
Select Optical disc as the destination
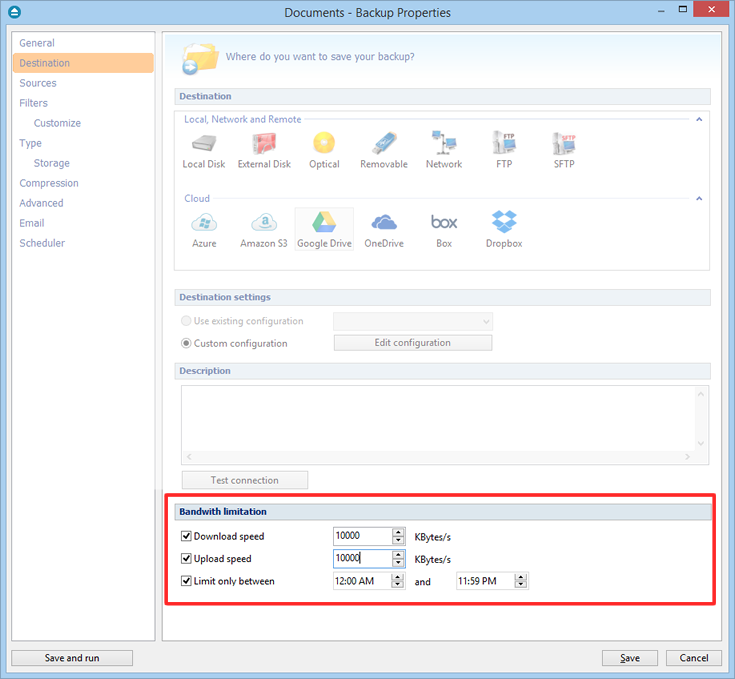click(x=324, y=150)
